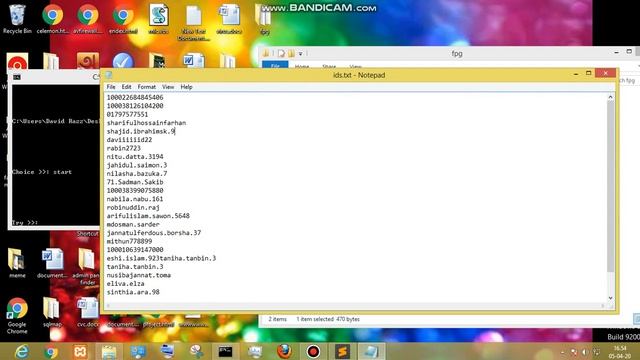Click line 'rabin2723' in Notepad
640x360 pixels.
123,148
